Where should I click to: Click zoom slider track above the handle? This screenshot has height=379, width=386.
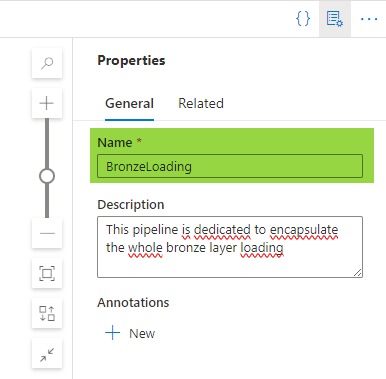47,143
